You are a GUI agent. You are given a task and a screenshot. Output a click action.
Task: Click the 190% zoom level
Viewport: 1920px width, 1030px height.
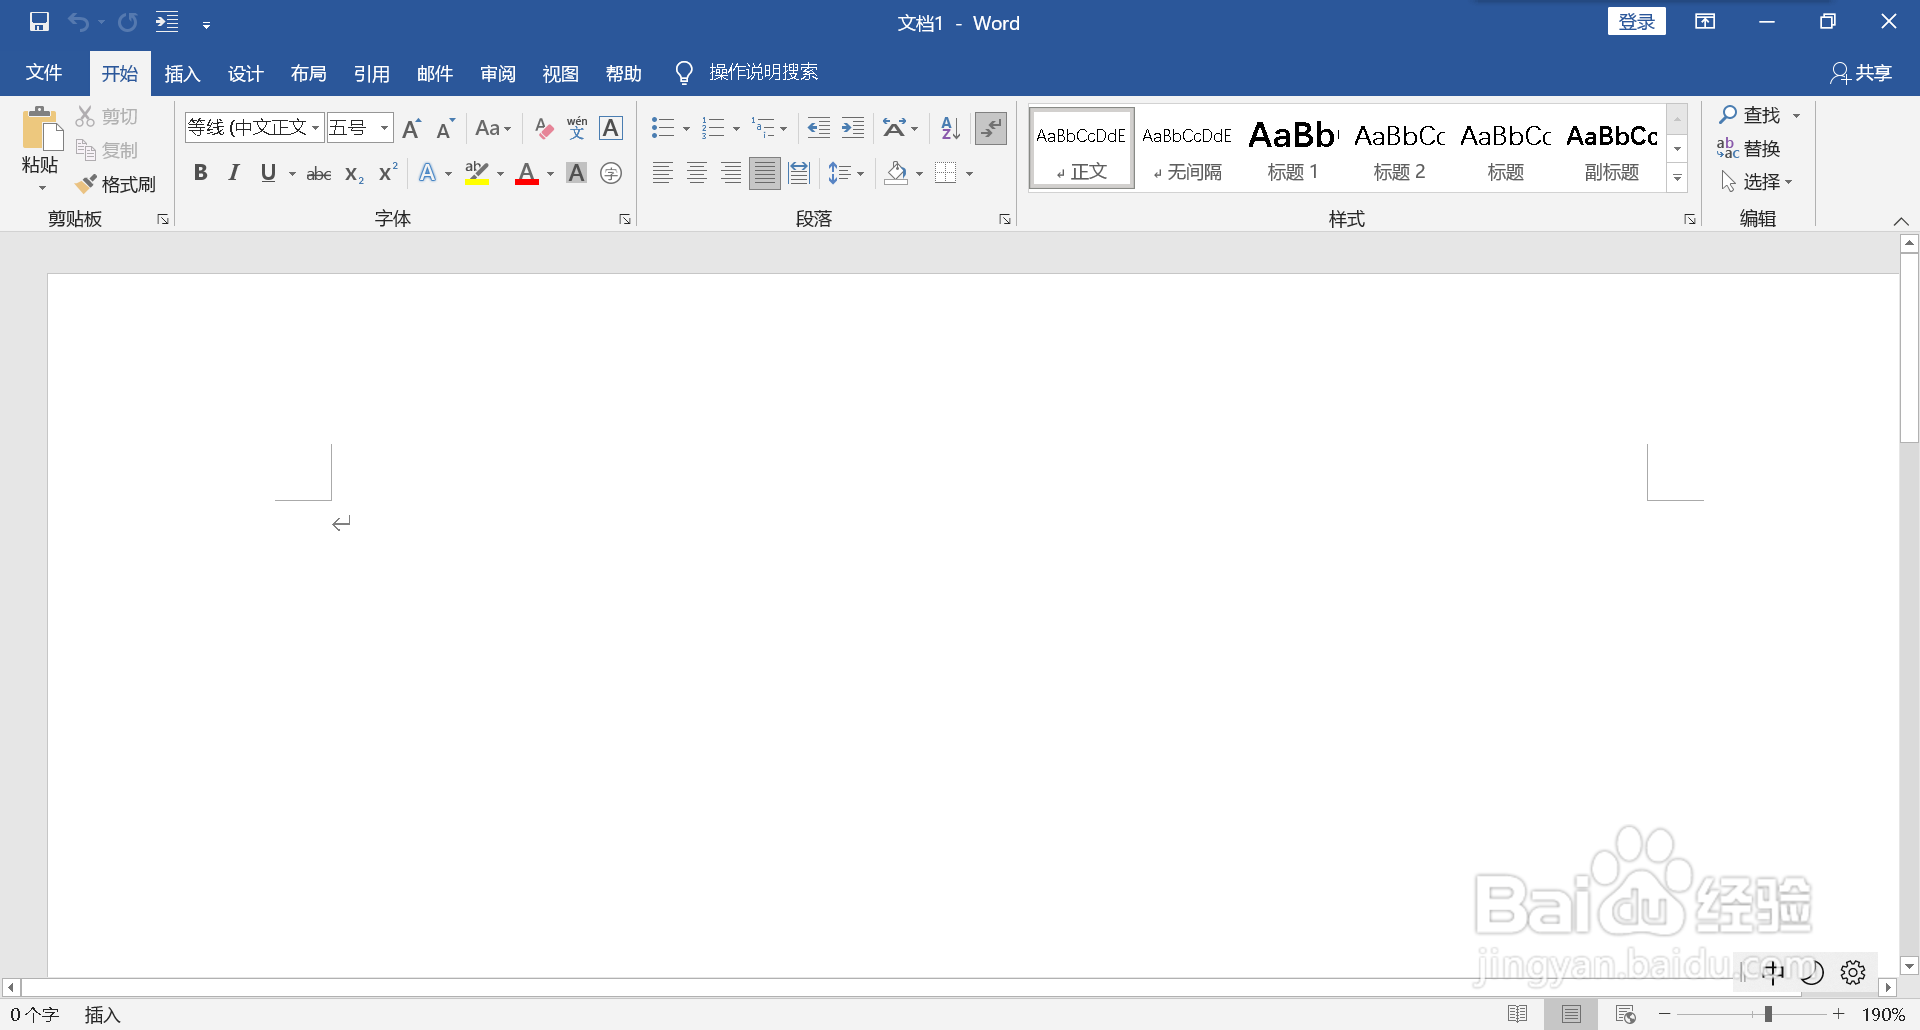(1882, 1014)
